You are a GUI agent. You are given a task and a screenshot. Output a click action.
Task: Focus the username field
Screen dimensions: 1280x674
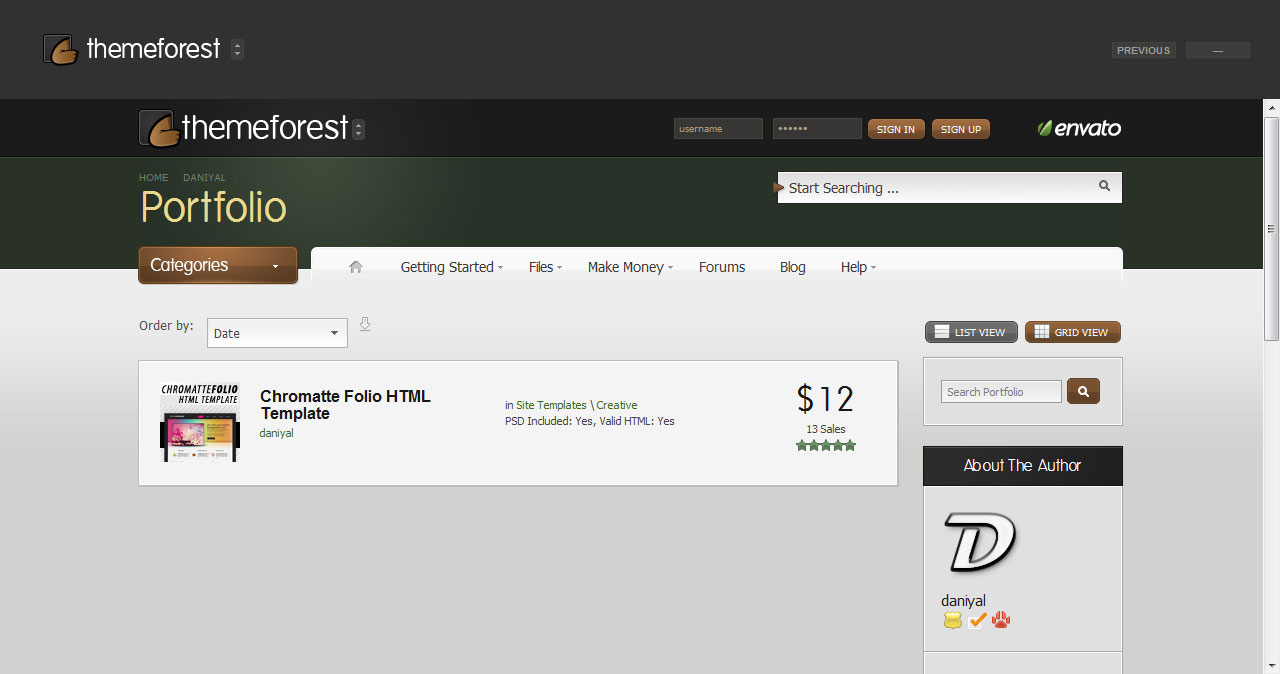coord(718,129)
